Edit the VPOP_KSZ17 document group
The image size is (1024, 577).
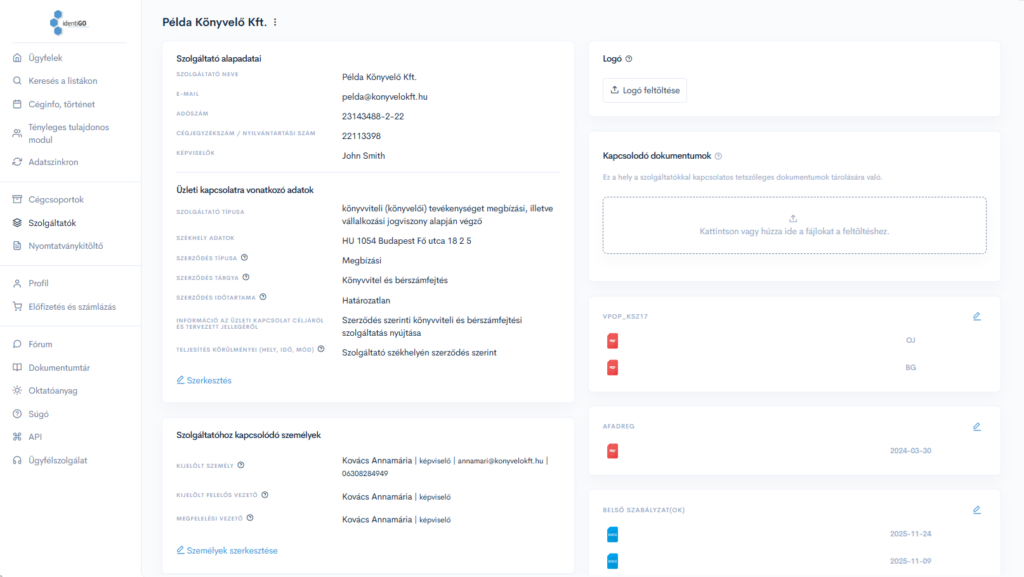pos(977,317)
